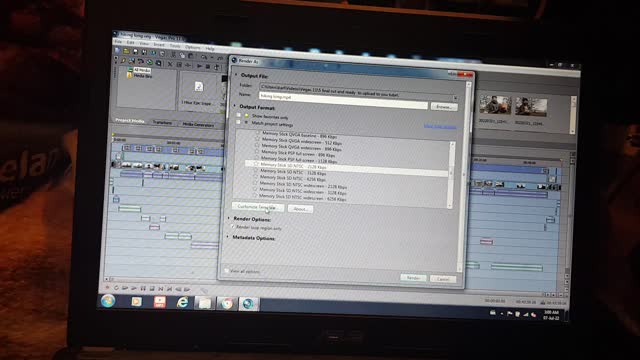
Task: Click Cancel in Render As dialog
Action: 443,279
